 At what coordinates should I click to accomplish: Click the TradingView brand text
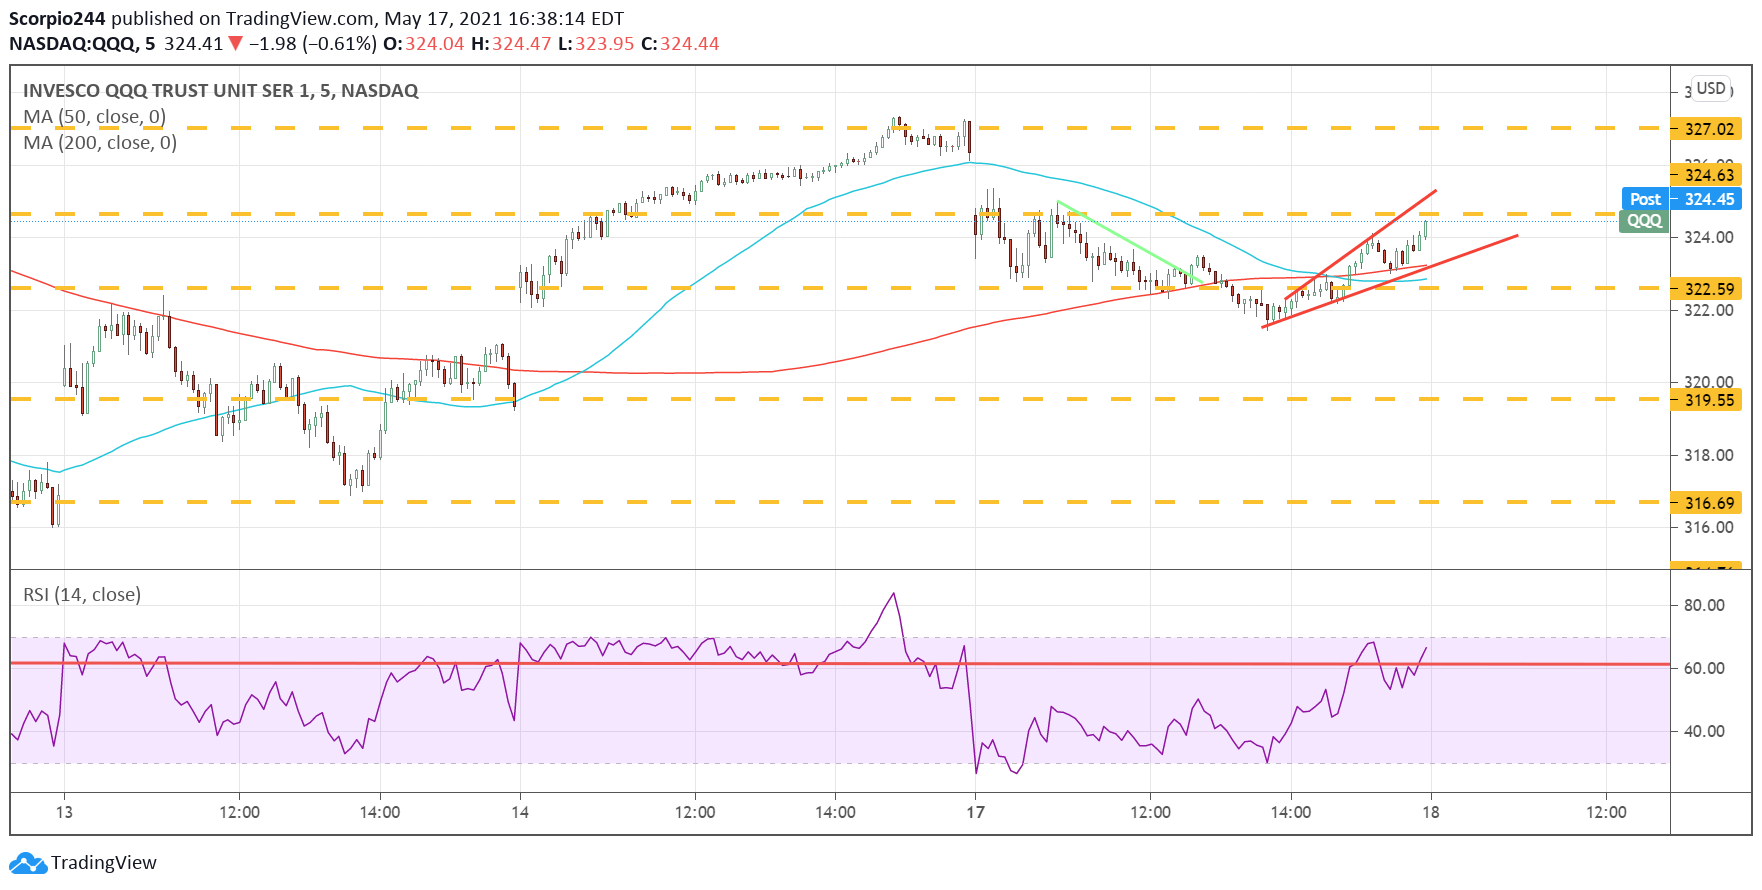[104, 863]
